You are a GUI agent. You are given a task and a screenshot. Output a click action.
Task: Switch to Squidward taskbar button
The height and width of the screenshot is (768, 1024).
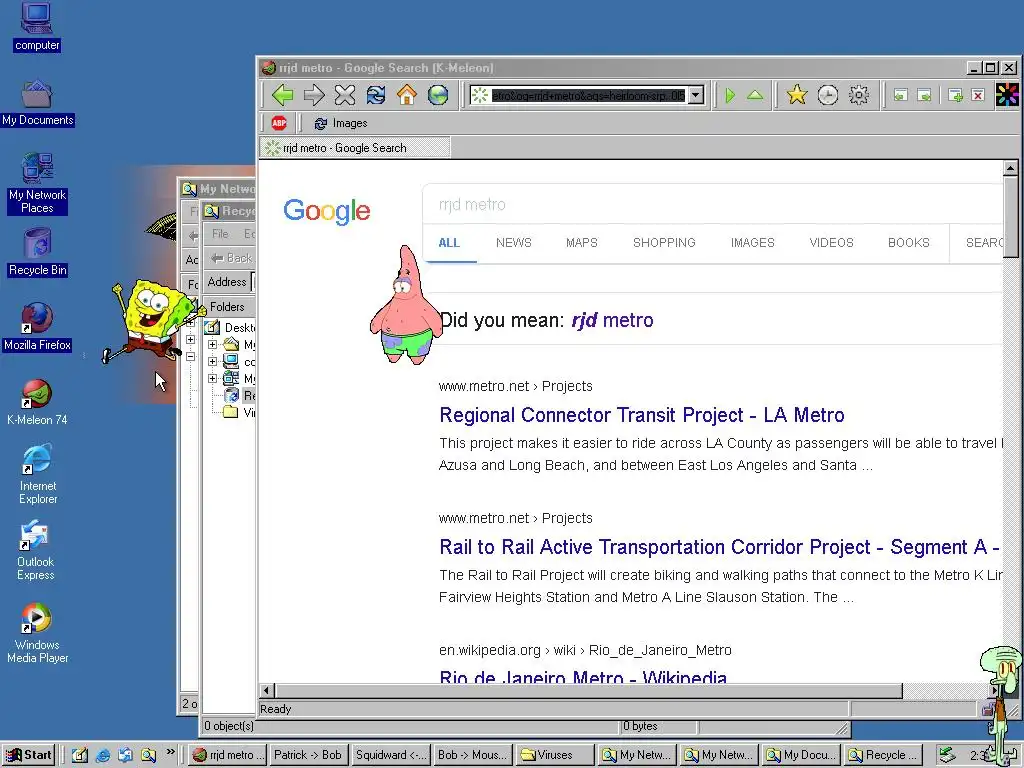point(390,755)
